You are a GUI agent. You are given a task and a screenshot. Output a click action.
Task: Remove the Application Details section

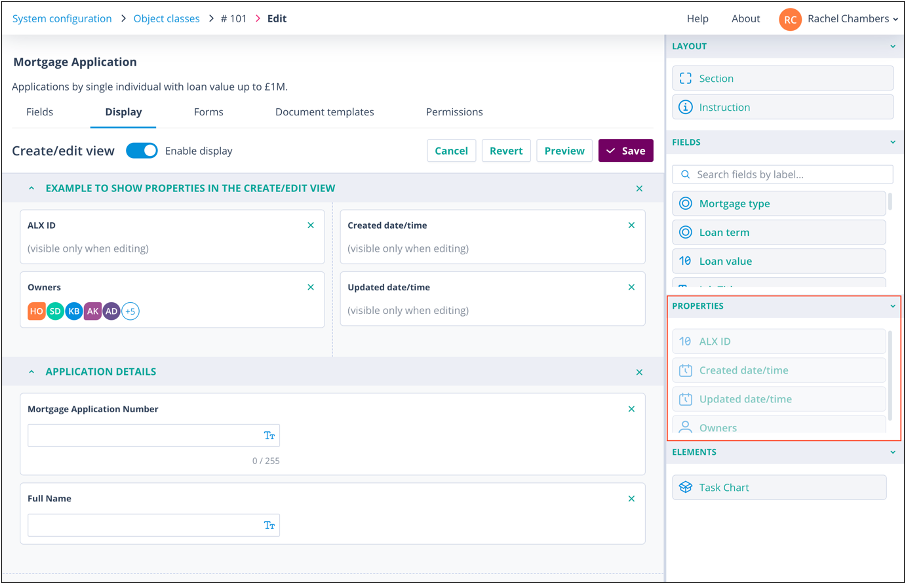(639, 372)
